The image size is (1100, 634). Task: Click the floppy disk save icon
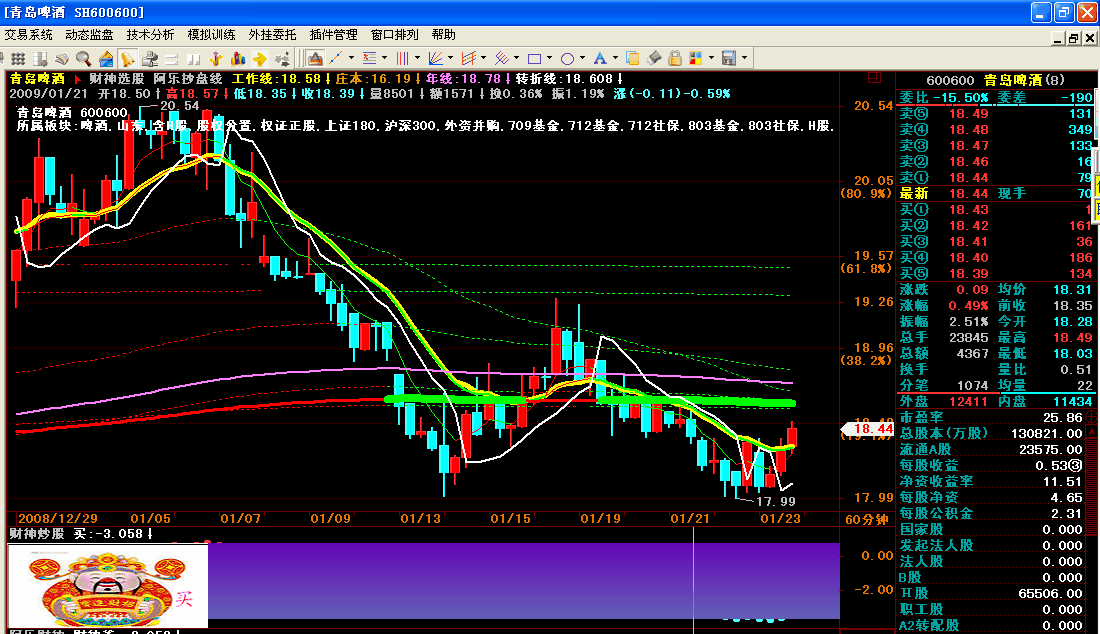pyautogui.click(x=729, y=58)
